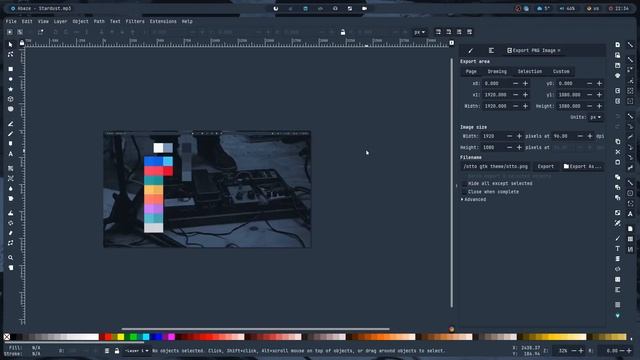Pick the no-color X swatch
Viewport: 640px width, 360px height.
click(x=7, y=337)
